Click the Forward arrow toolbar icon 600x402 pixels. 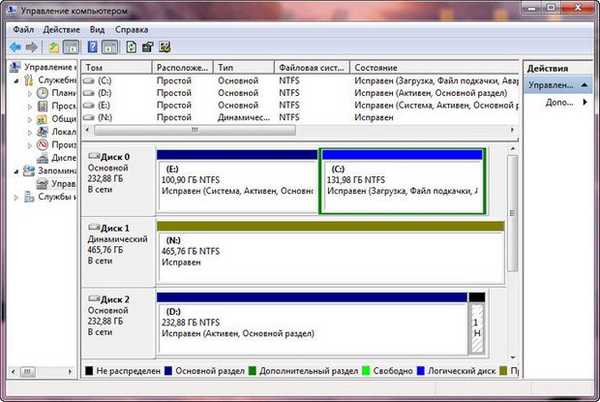[32, 47]
